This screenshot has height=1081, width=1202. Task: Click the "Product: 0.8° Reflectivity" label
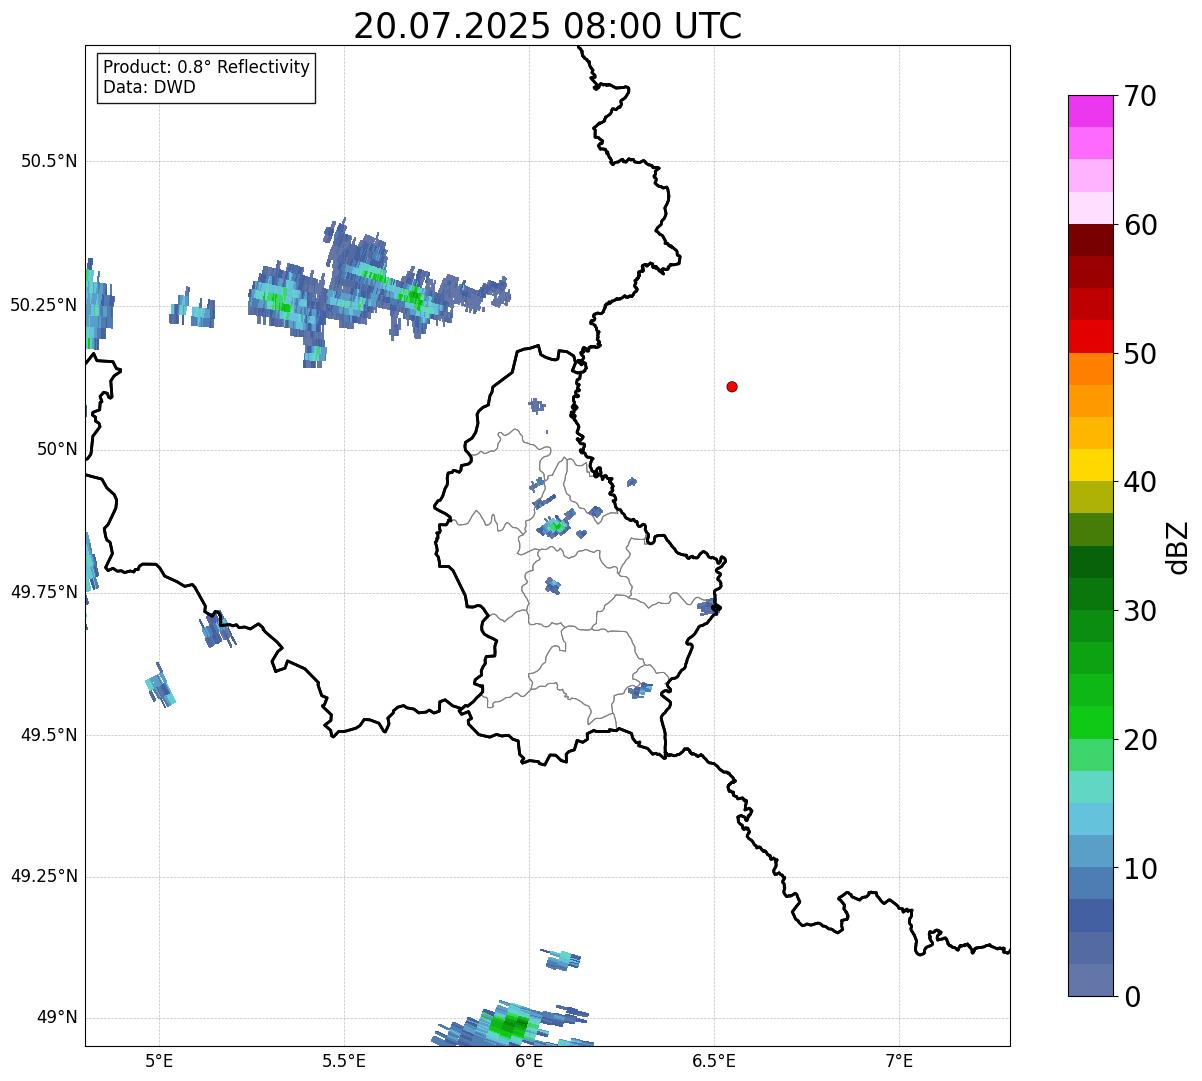tap(207, 67)
